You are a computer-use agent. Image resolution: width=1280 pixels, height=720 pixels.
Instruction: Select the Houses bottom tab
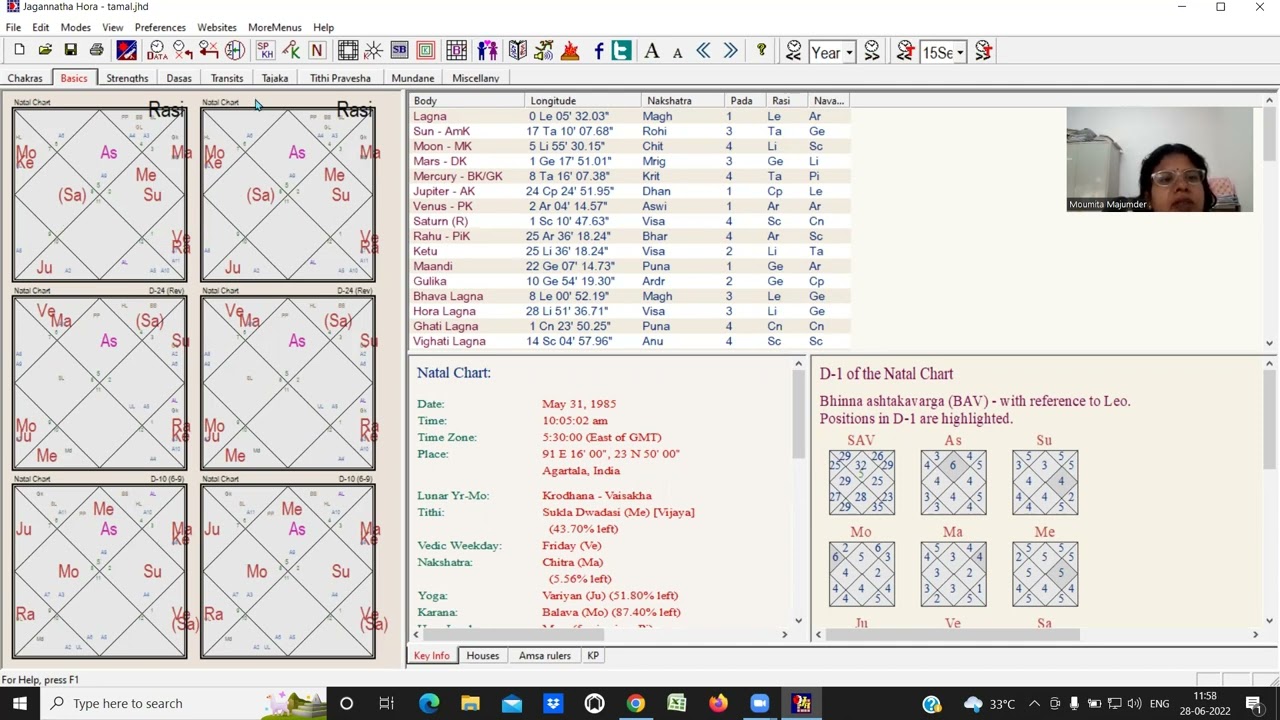[482, 656]
